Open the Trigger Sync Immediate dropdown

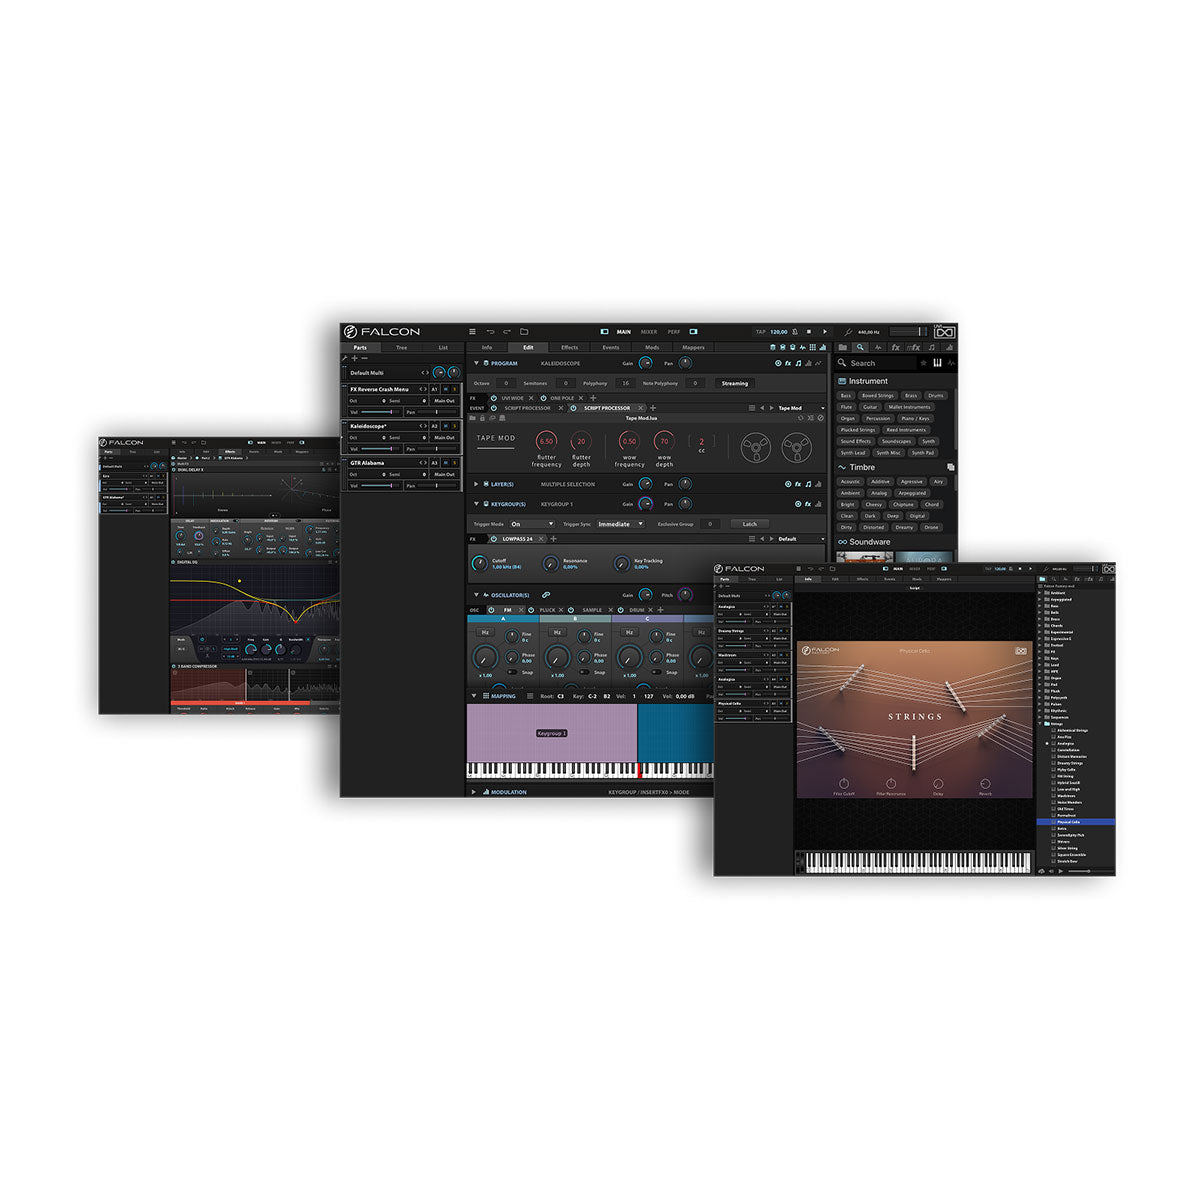[621, 524]
